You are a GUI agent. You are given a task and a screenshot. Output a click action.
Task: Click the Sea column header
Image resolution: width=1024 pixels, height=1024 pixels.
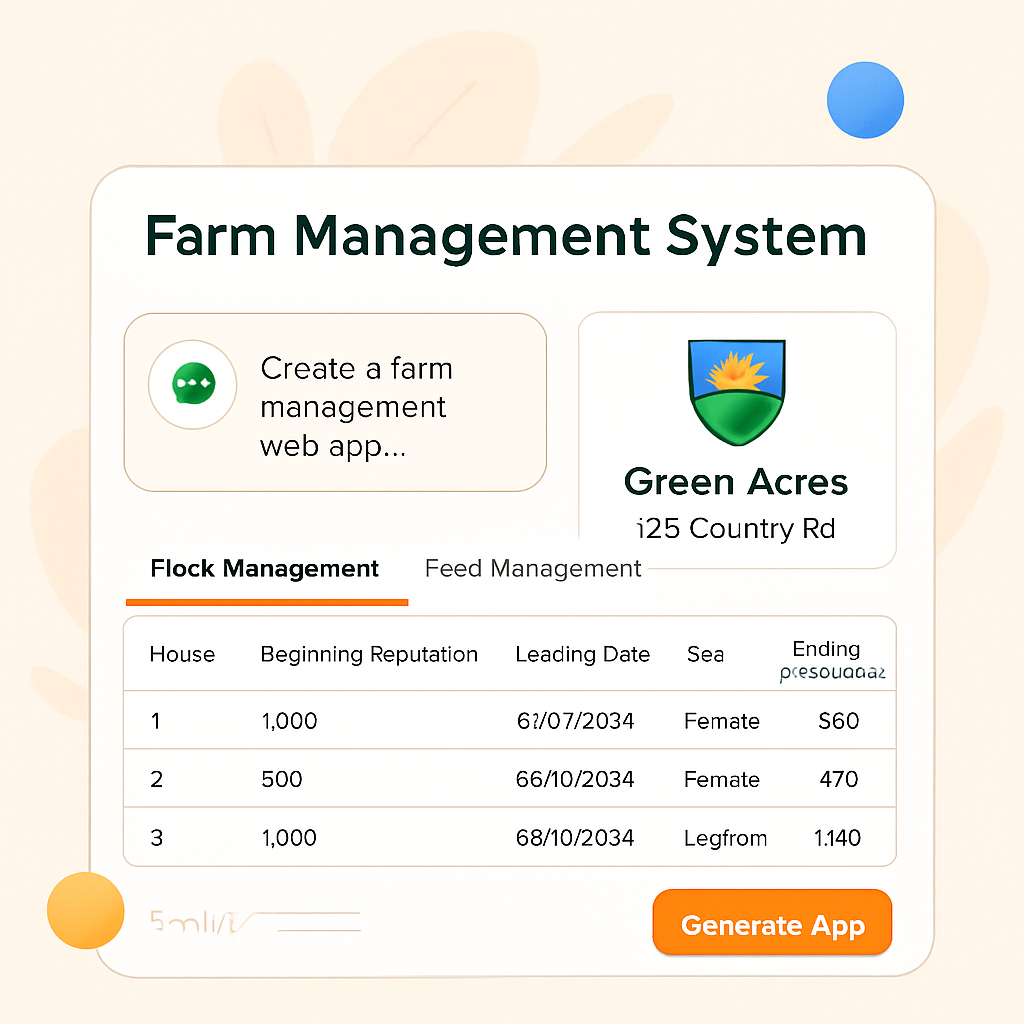(705, 655)
